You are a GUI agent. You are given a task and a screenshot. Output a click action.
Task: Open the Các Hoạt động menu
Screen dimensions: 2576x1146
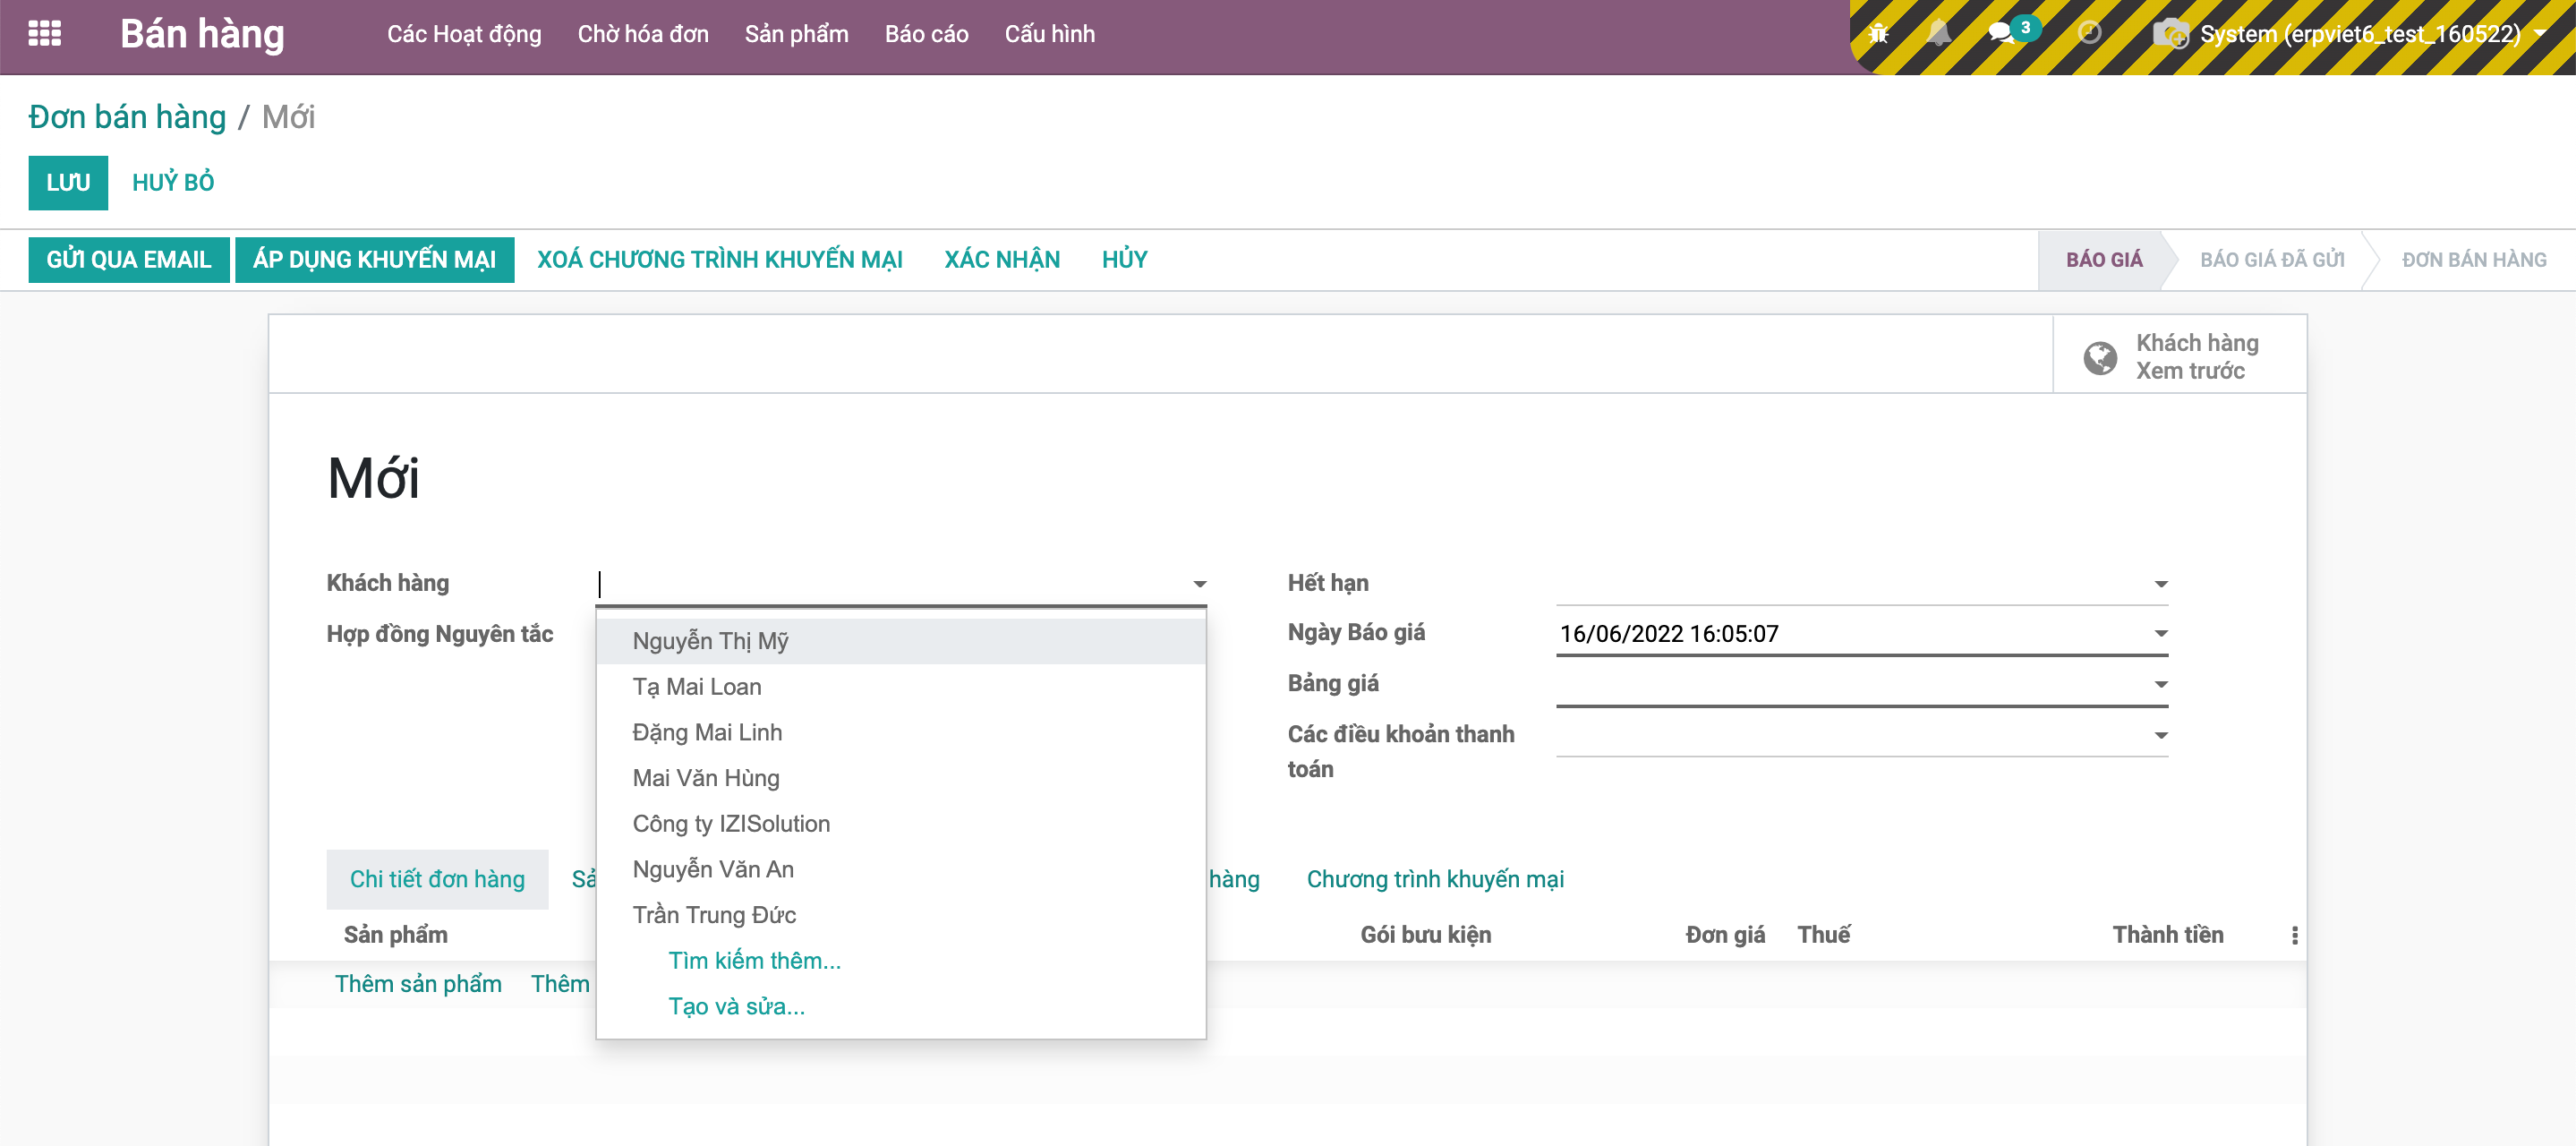click(464, 34)
